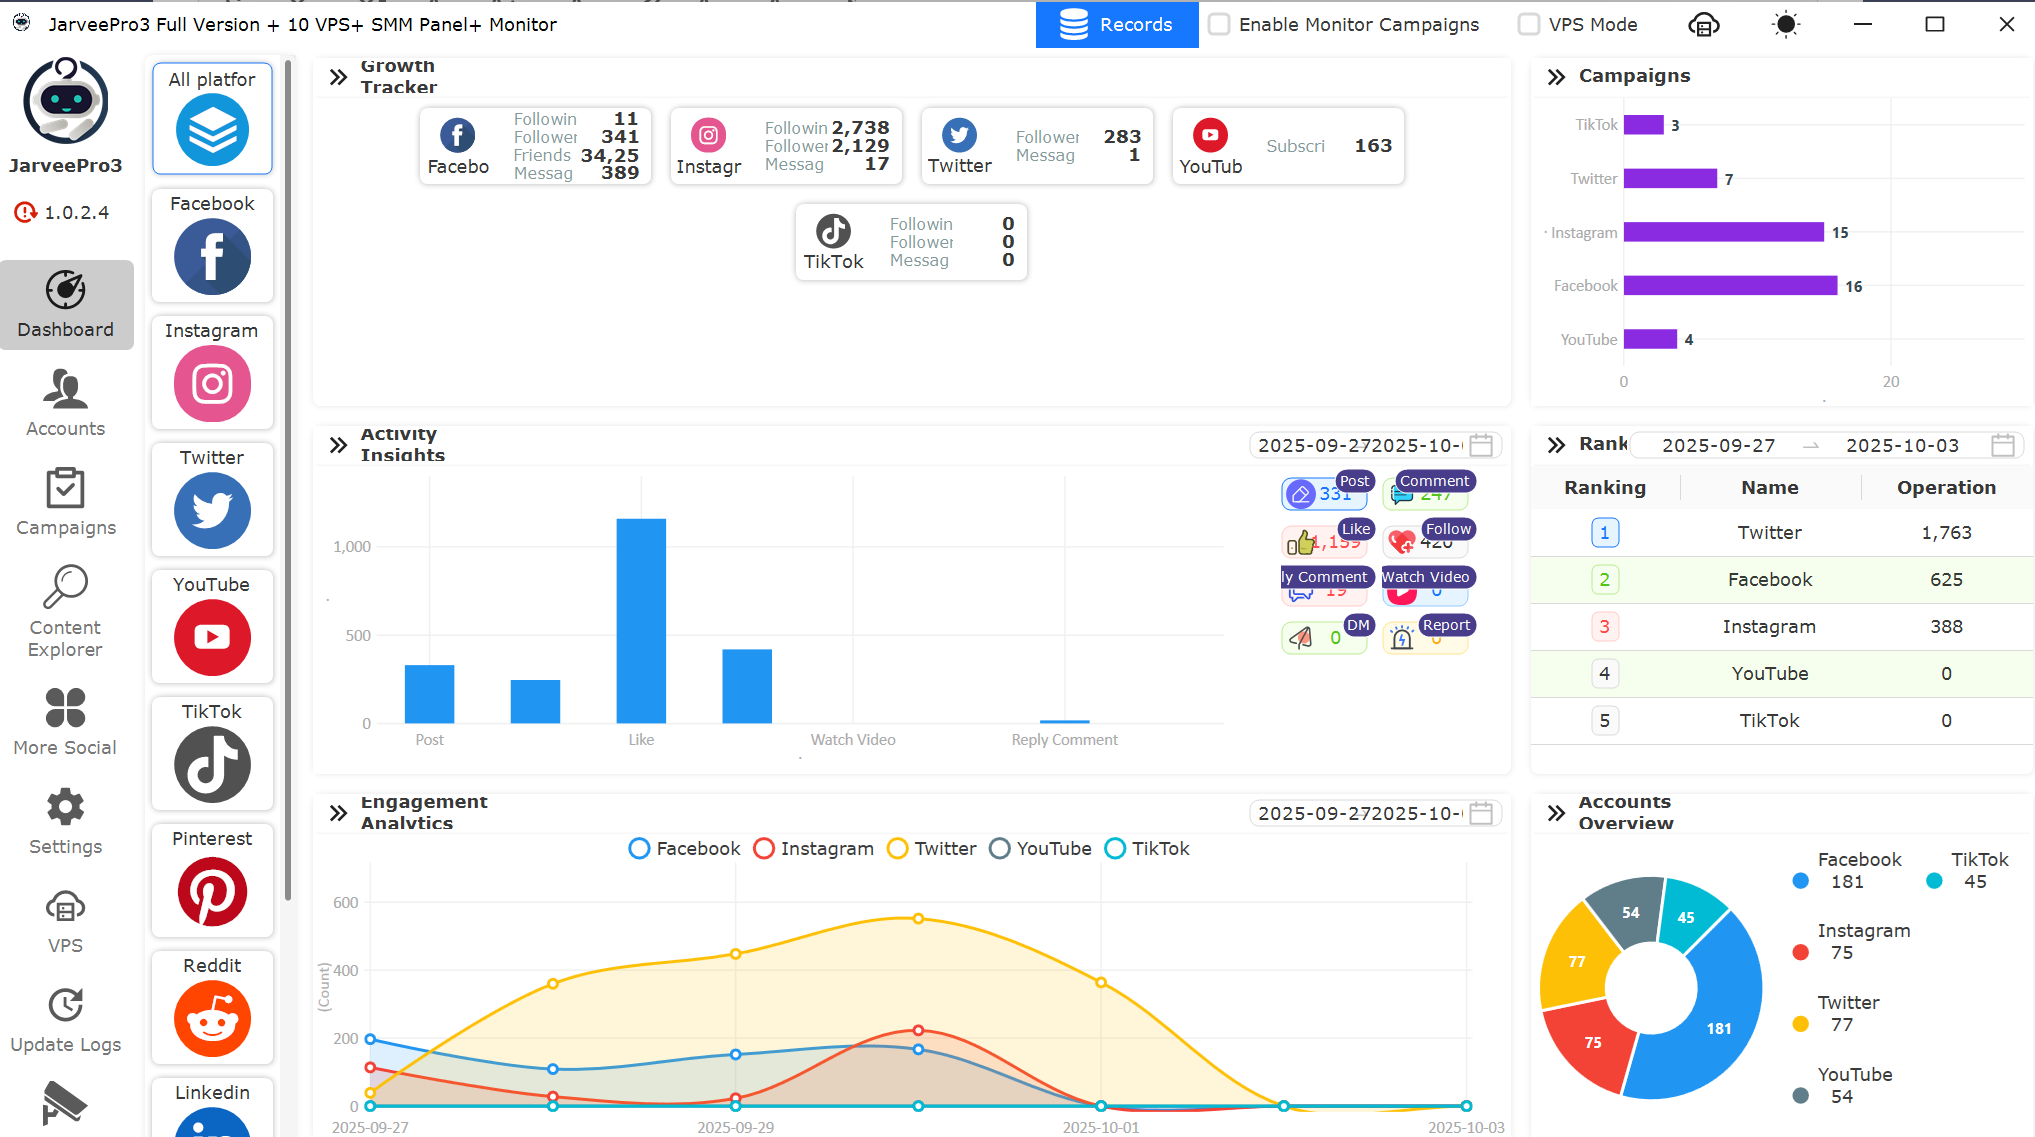
Task: Click the Like activity stat button
Action: [1326, 542]
